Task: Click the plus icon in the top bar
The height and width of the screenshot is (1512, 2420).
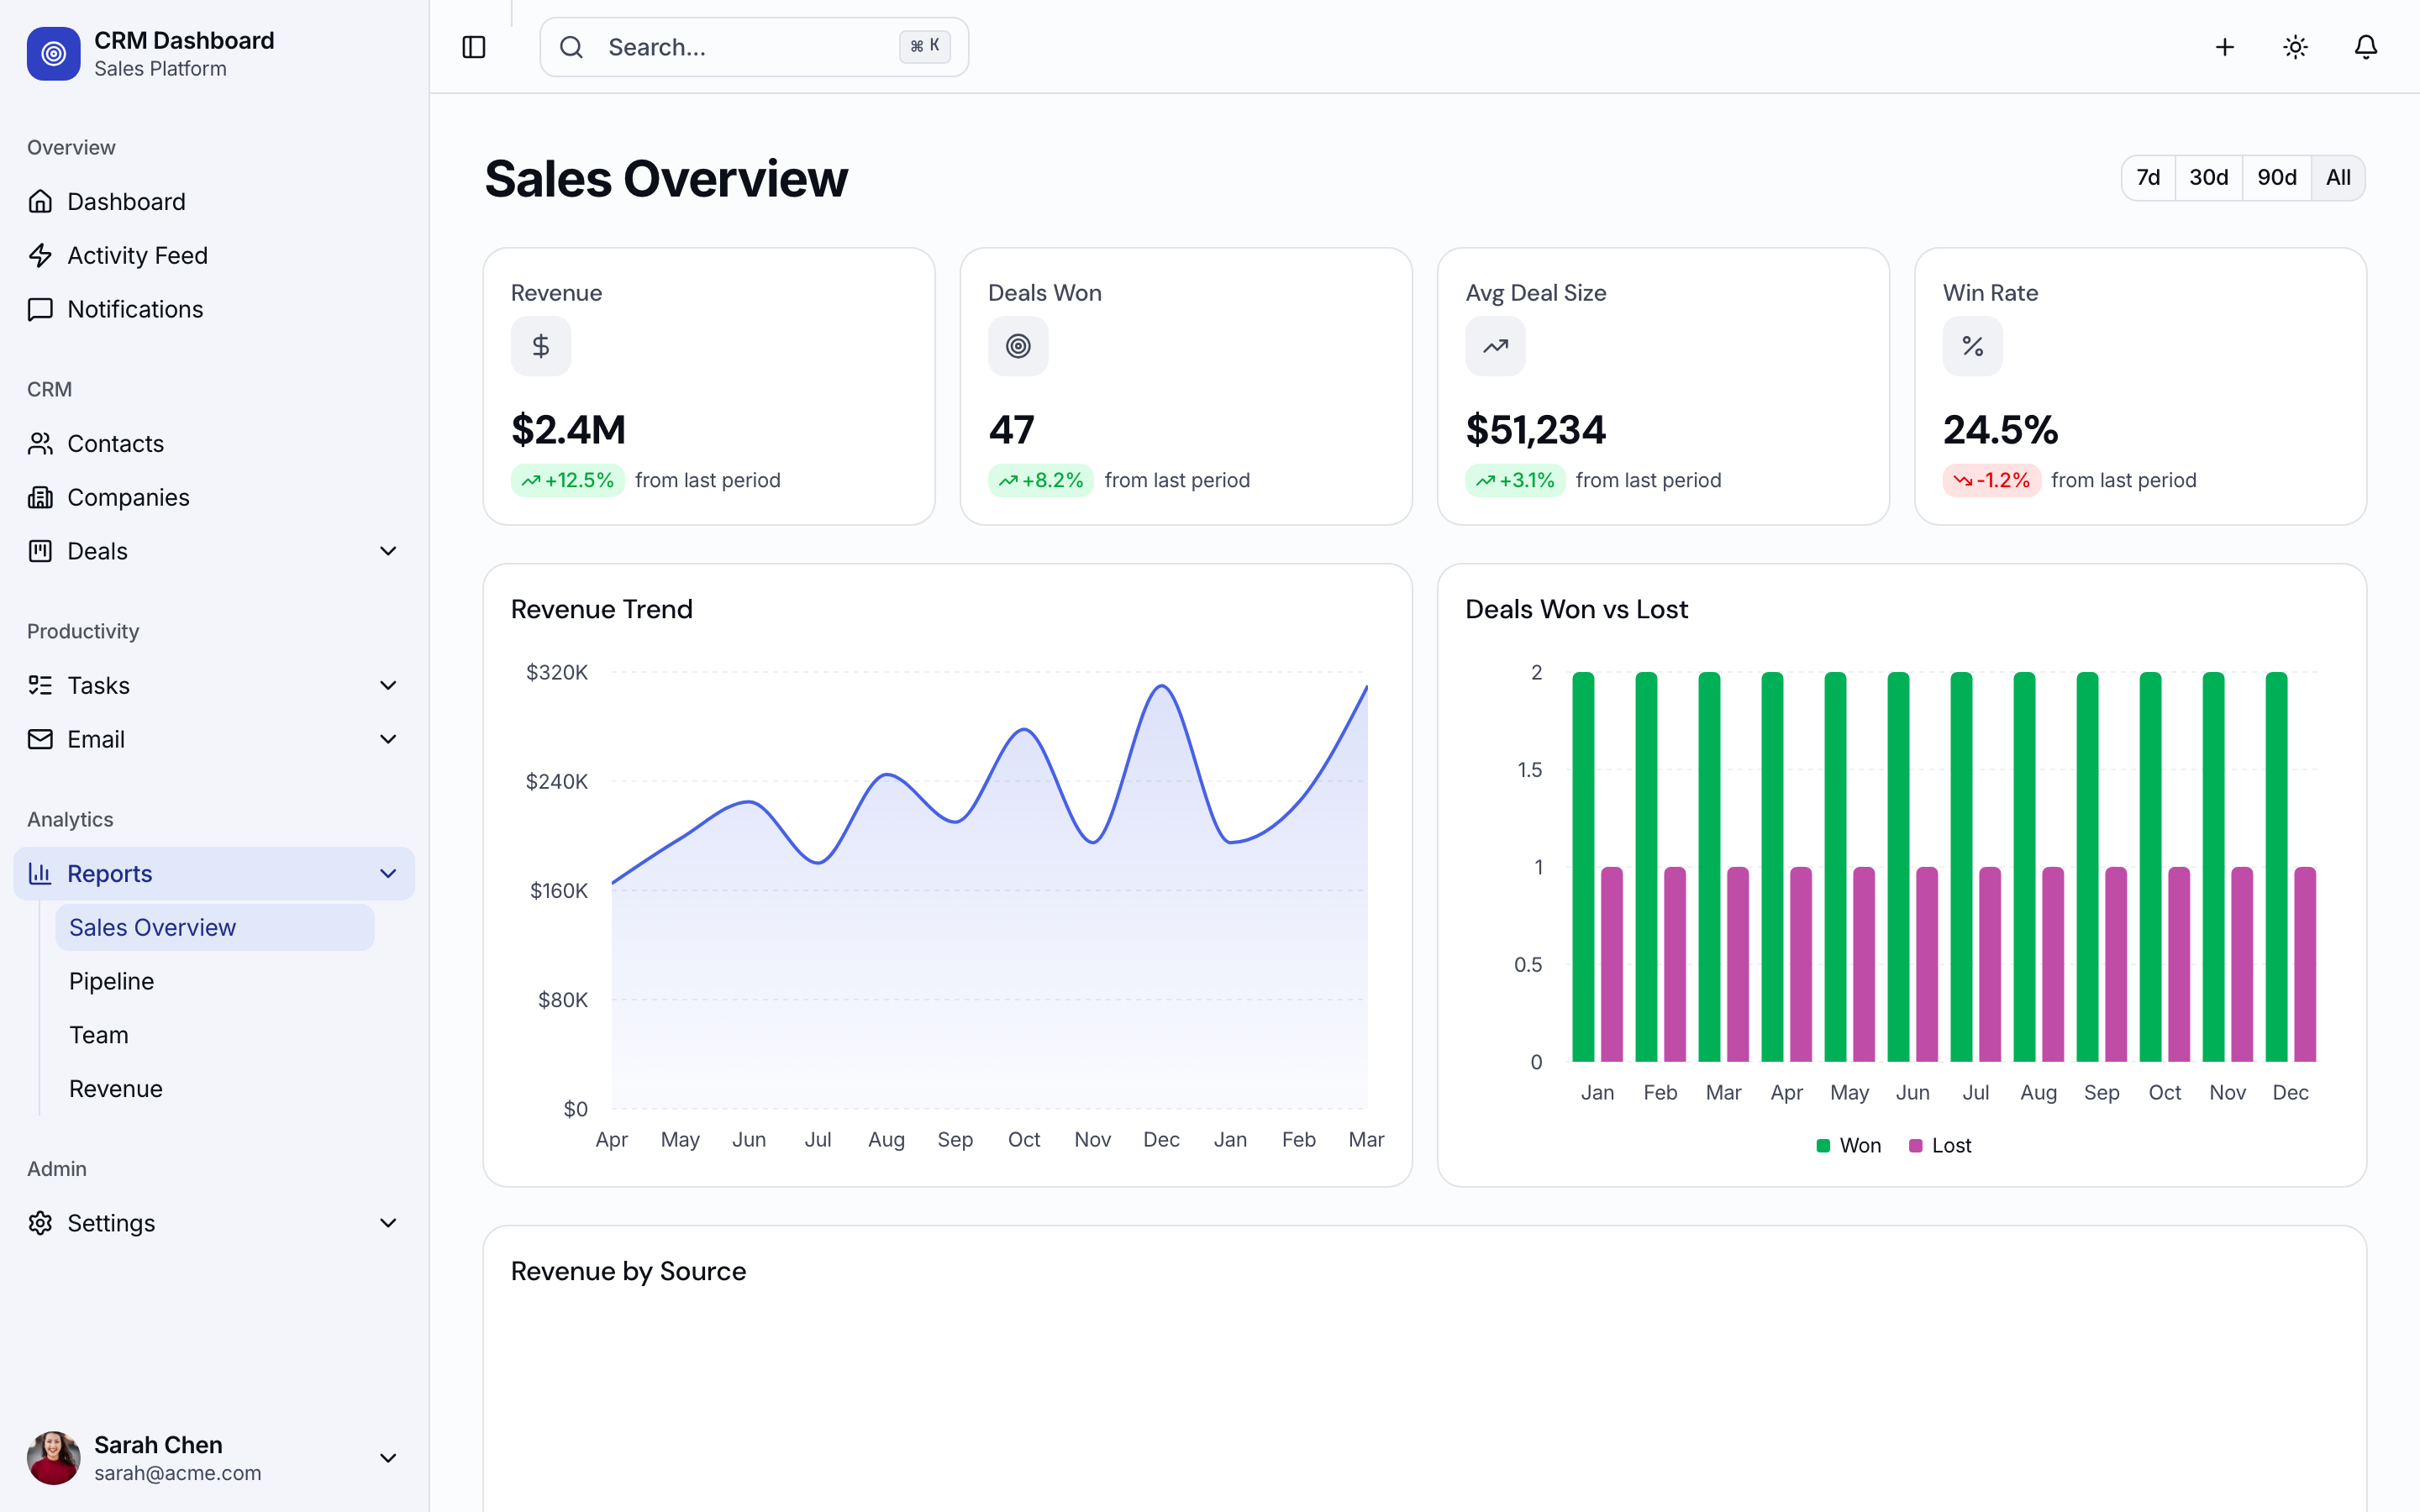Action: [2224, 46]
